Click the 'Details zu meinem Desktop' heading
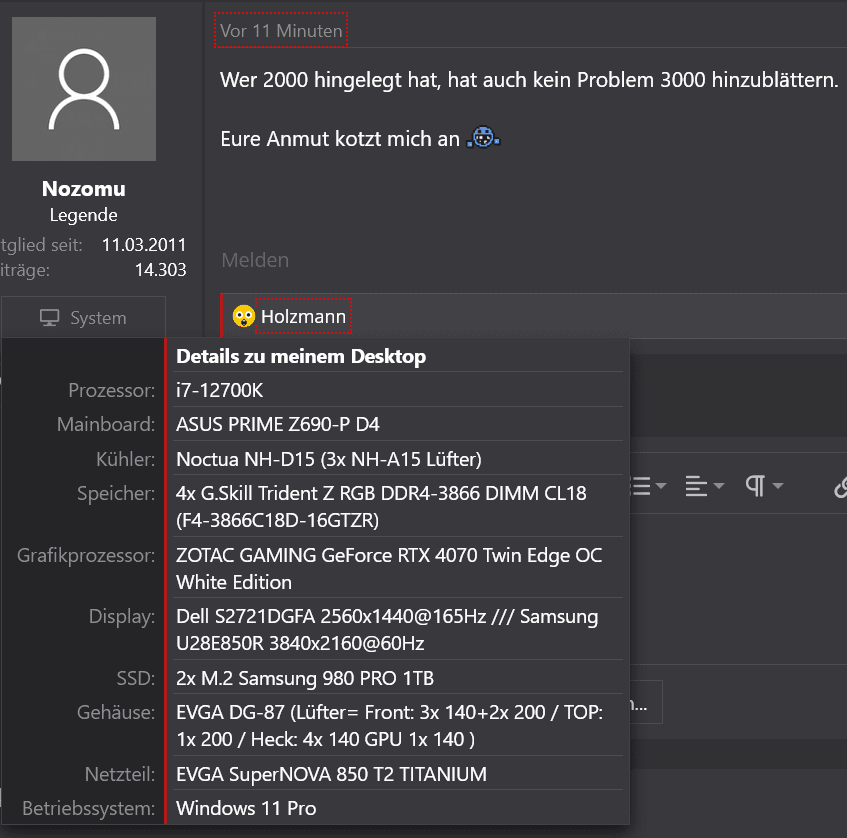The height and width of the screenshot is (838, 847). point(301,357)
